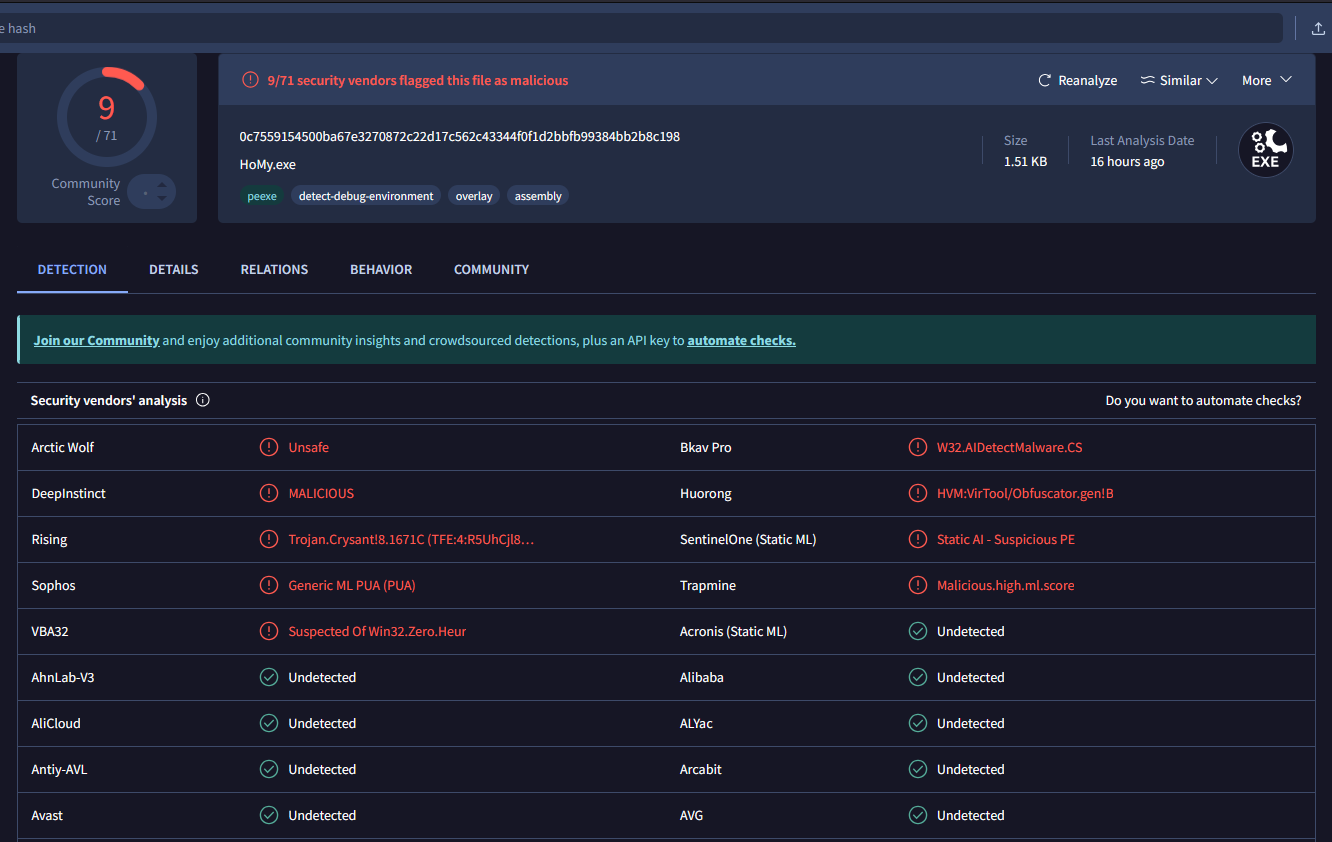The height and width of the screenshot is (842, 1332).
Task: Switch to the Detection tab
Action: (72, 269)
